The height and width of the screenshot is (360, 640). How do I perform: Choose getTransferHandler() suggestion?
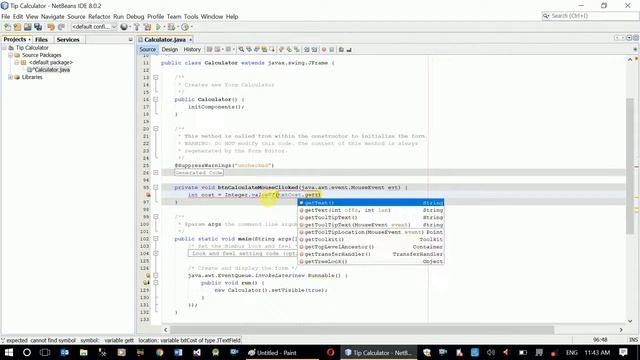pyautogui.click(x=370, y=254)
